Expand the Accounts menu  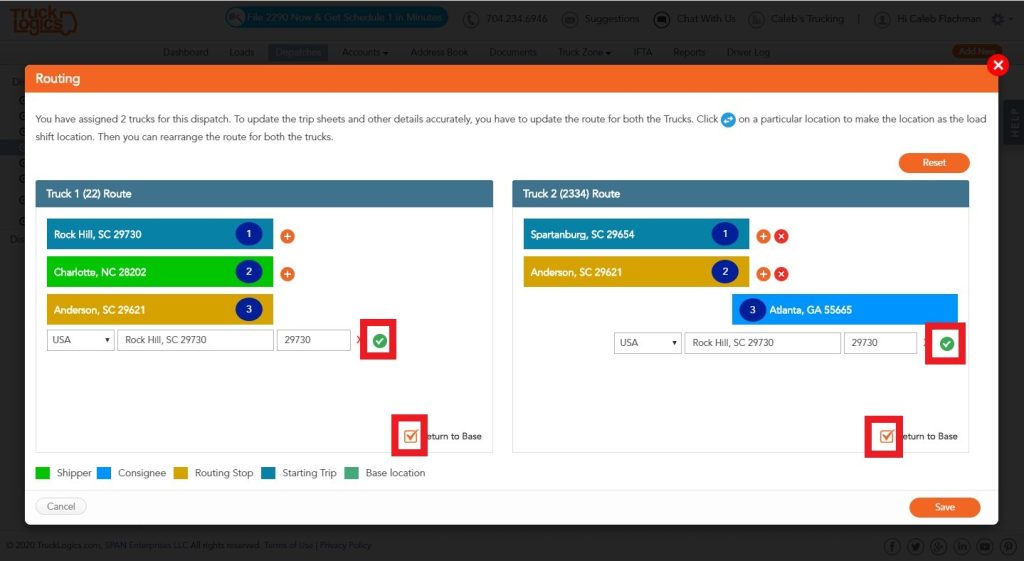[365, 52]
